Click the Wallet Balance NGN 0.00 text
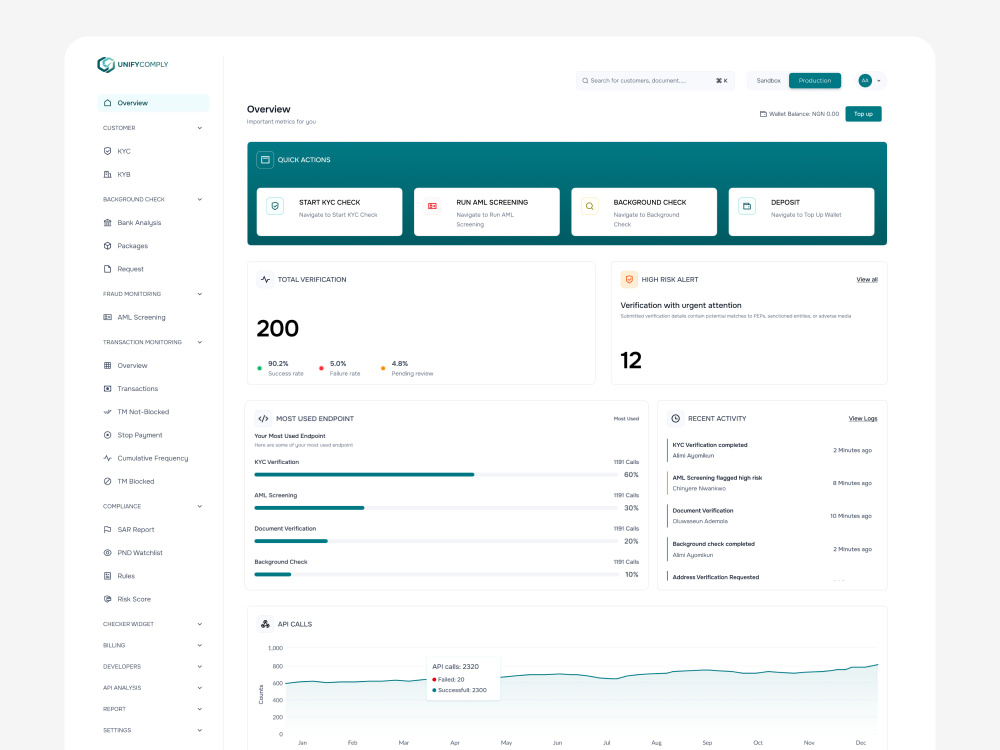The width and height of the screenshot is (1000, 750). (804, 114)
